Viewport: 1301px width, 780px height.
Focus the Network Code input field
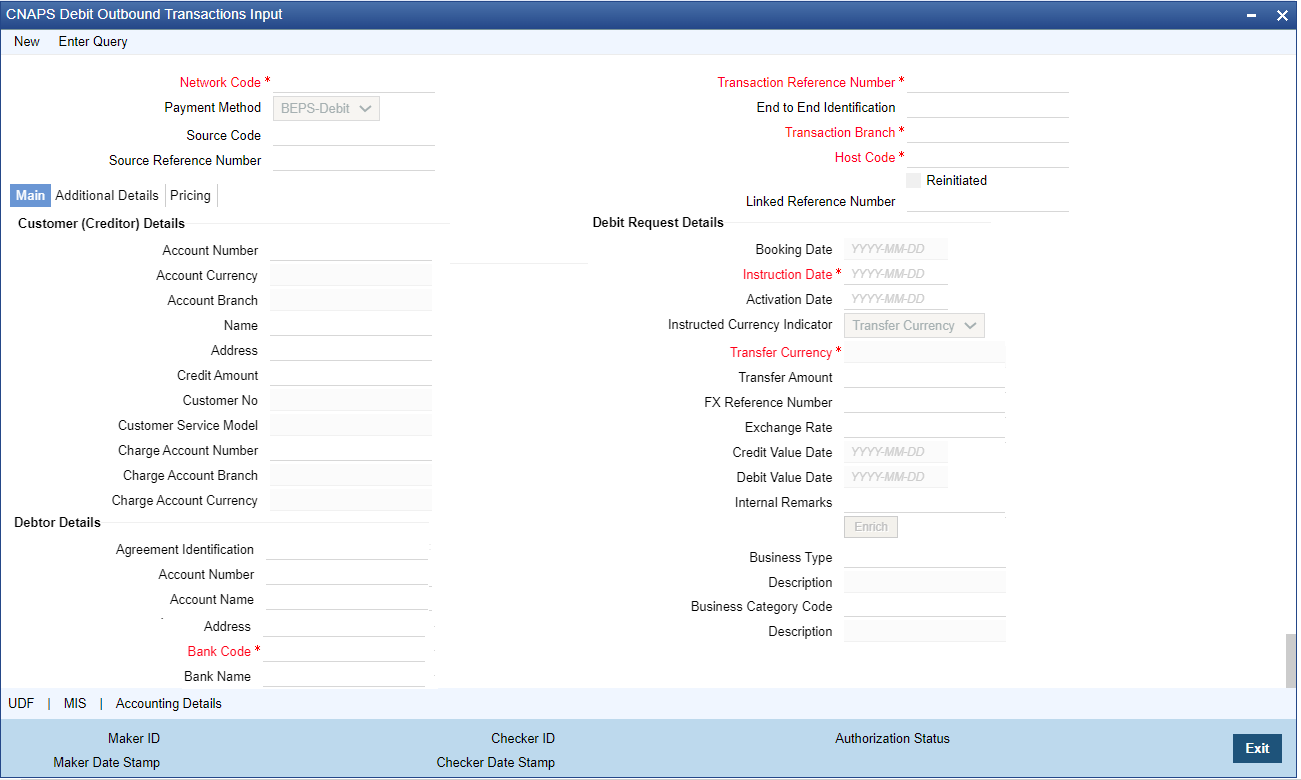tap(354, 82)
